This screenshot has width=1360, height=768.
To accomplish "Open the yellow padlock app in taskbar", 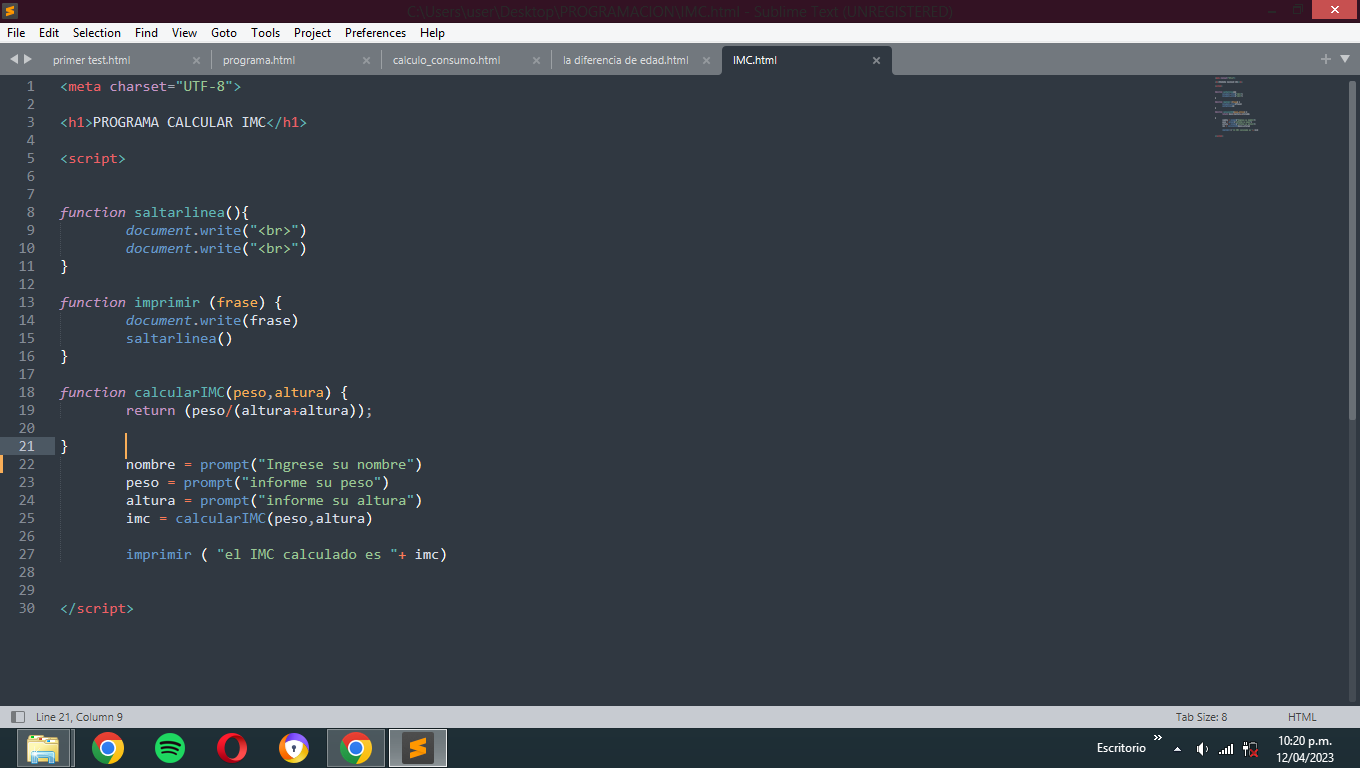I will 294,748.
